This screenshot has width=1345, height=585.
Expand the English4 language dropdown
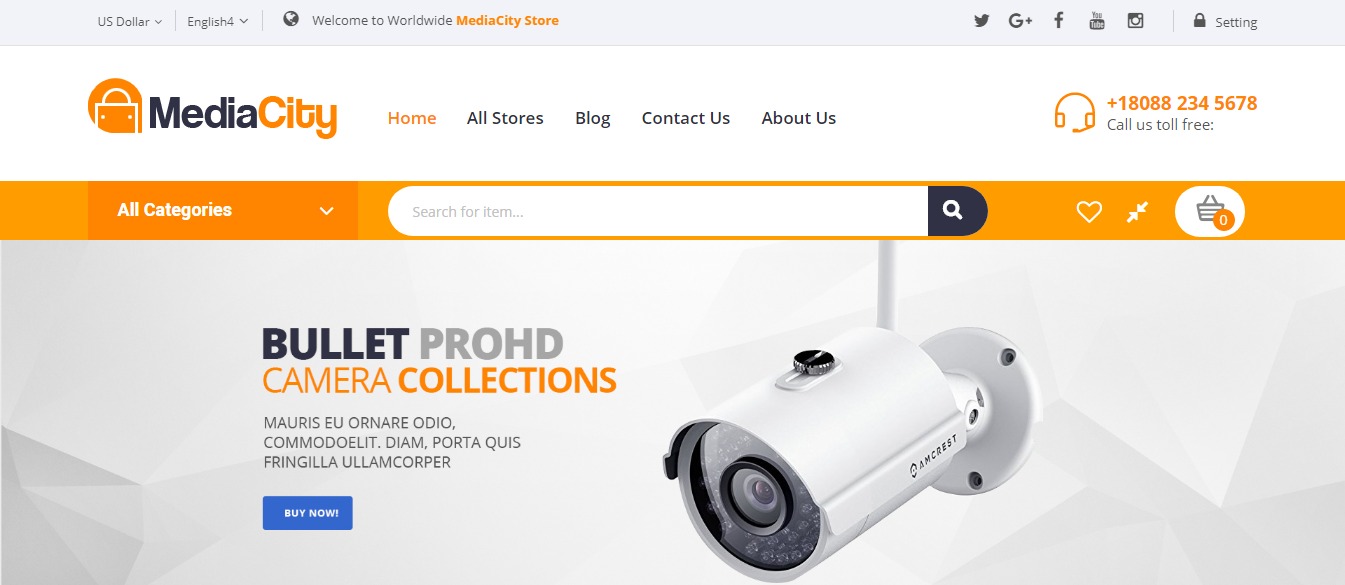click(217, 21)
